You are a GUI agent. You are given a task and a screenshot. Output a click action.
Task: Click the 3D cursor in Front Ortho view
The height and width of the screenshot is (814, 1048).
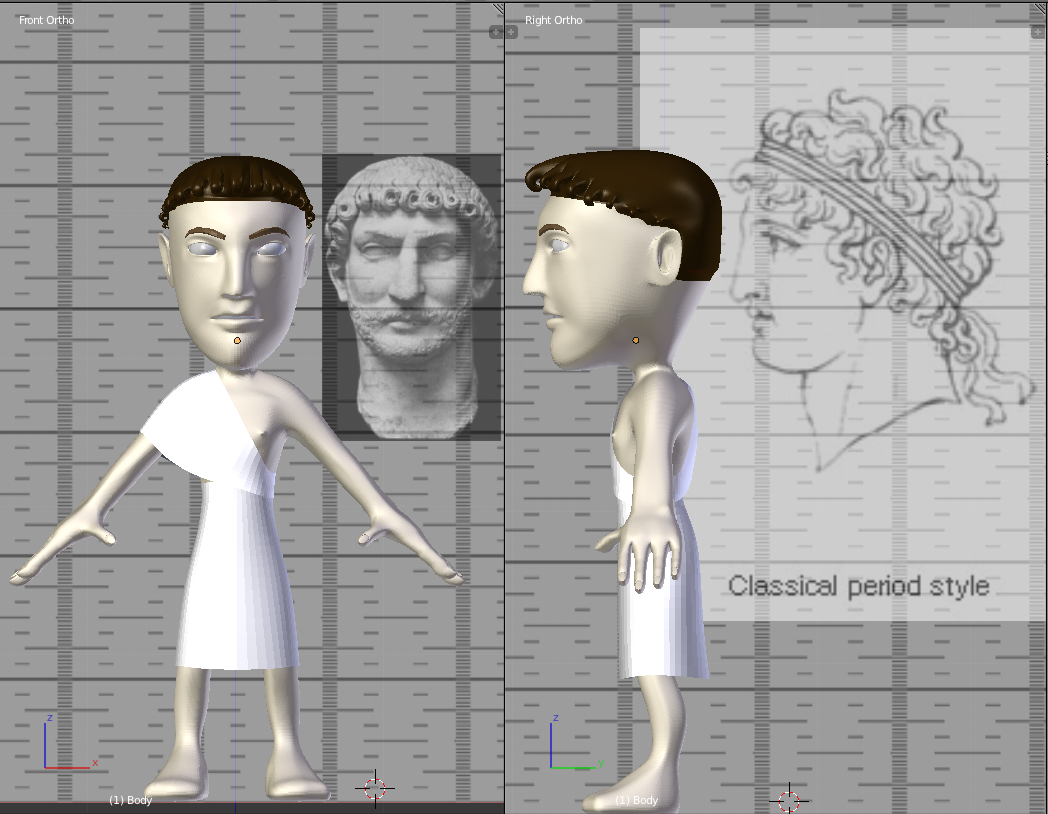(375, 788)
